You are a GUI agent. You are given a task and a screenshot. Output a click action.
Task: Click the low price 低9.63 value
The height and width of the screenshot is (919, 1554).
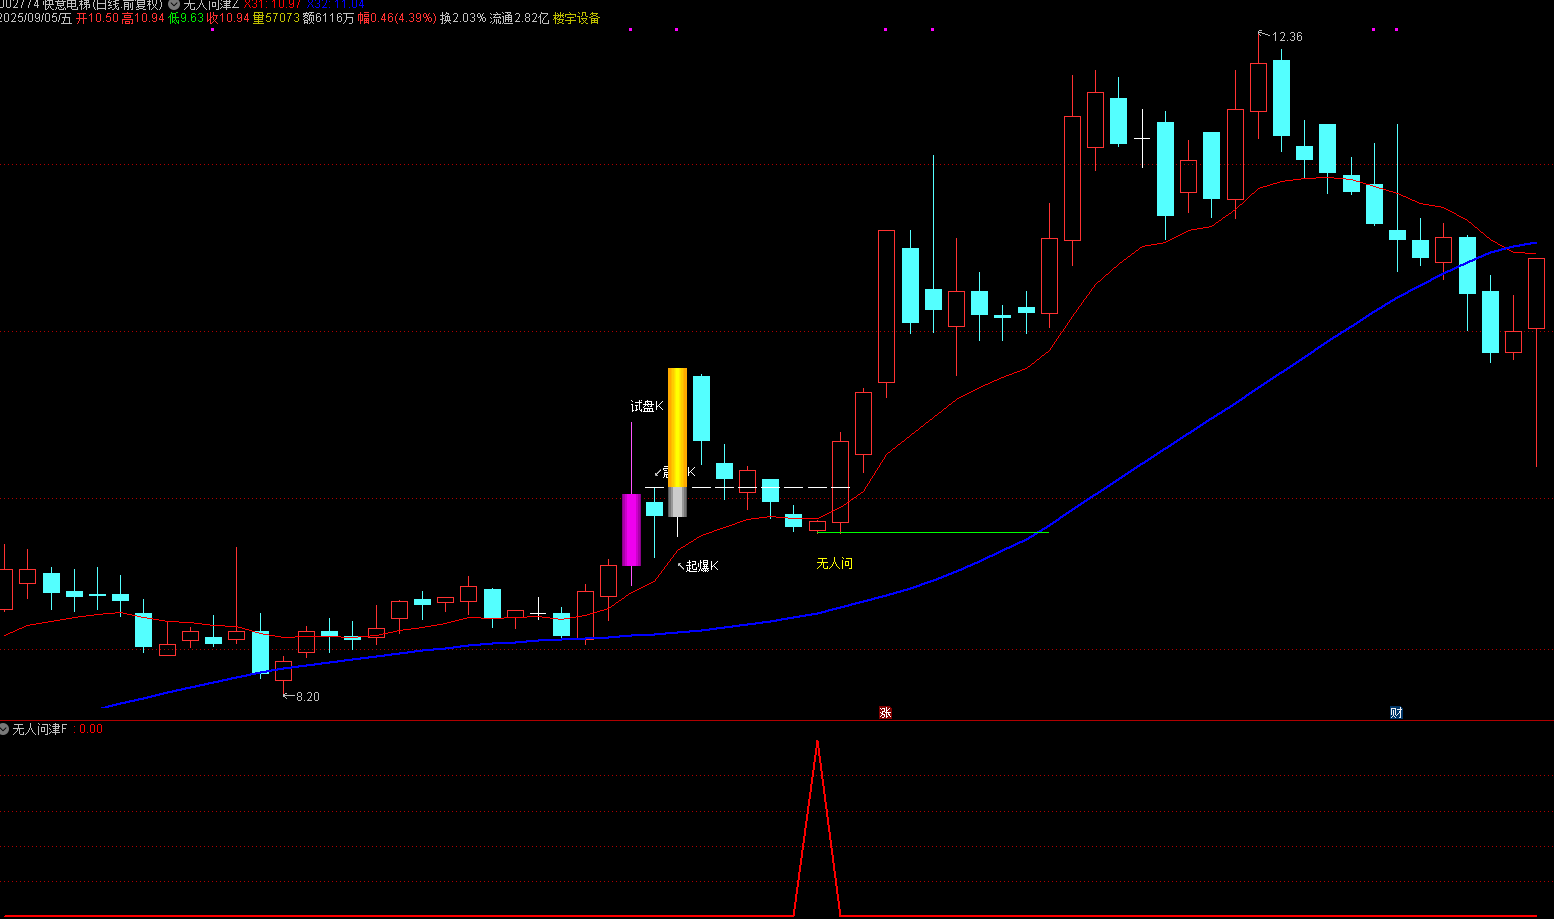point(186,18)
